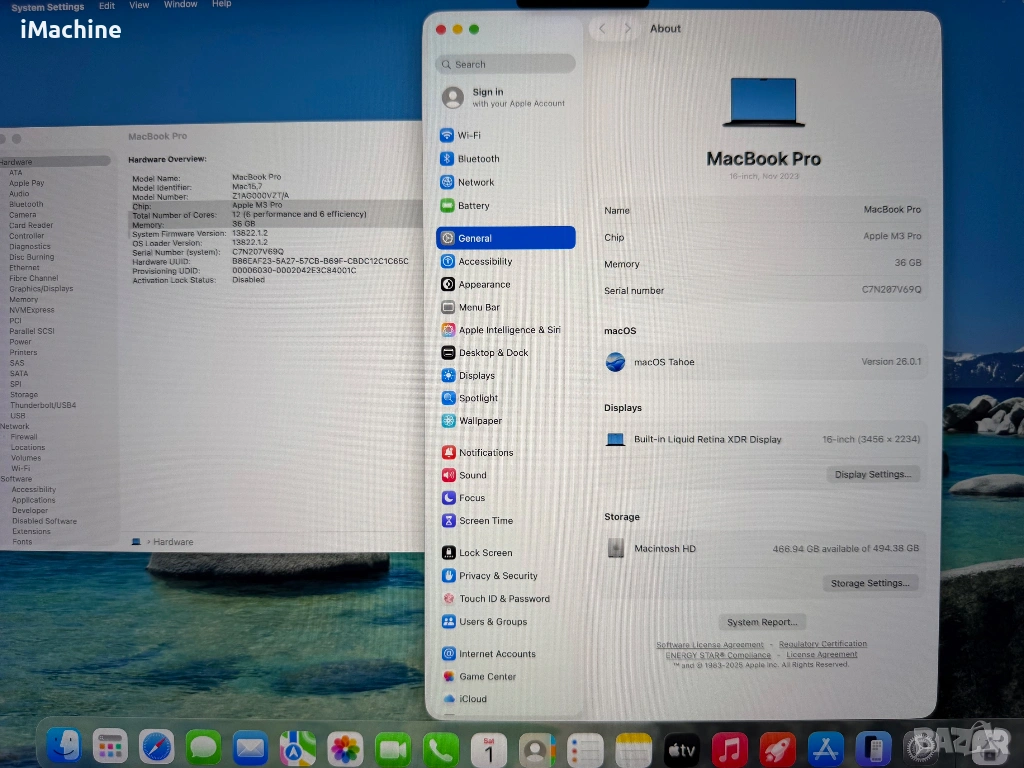
Task: Click the Display Settings button
Action: pyautogui.click(x=872, y=475)
